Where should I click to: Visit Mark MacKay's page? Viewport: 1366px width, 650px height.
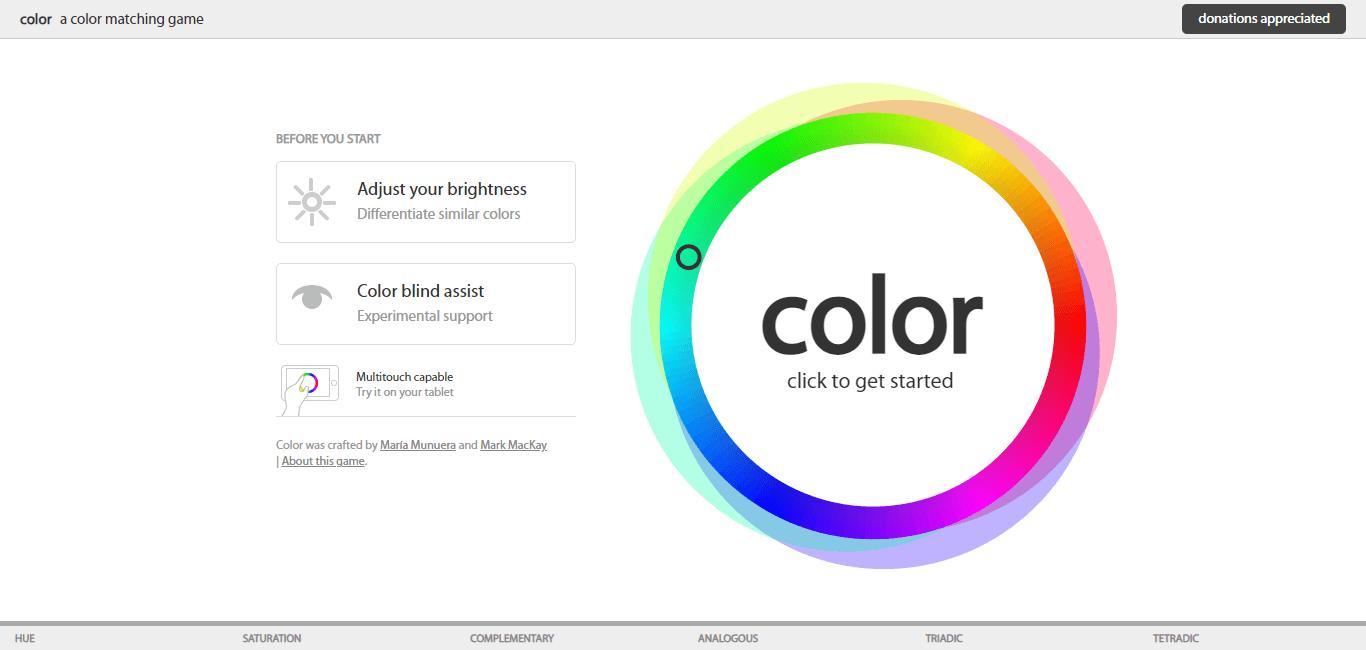513,444
